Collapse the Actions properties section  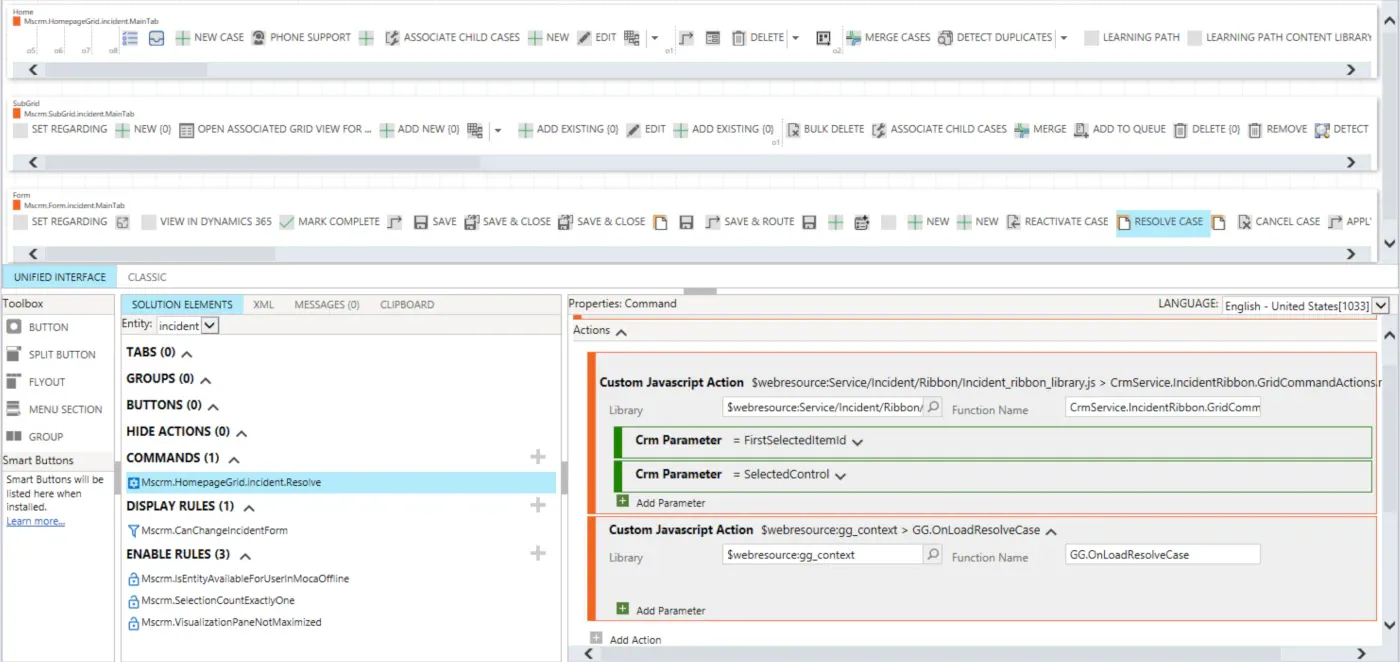pos(621,331)
